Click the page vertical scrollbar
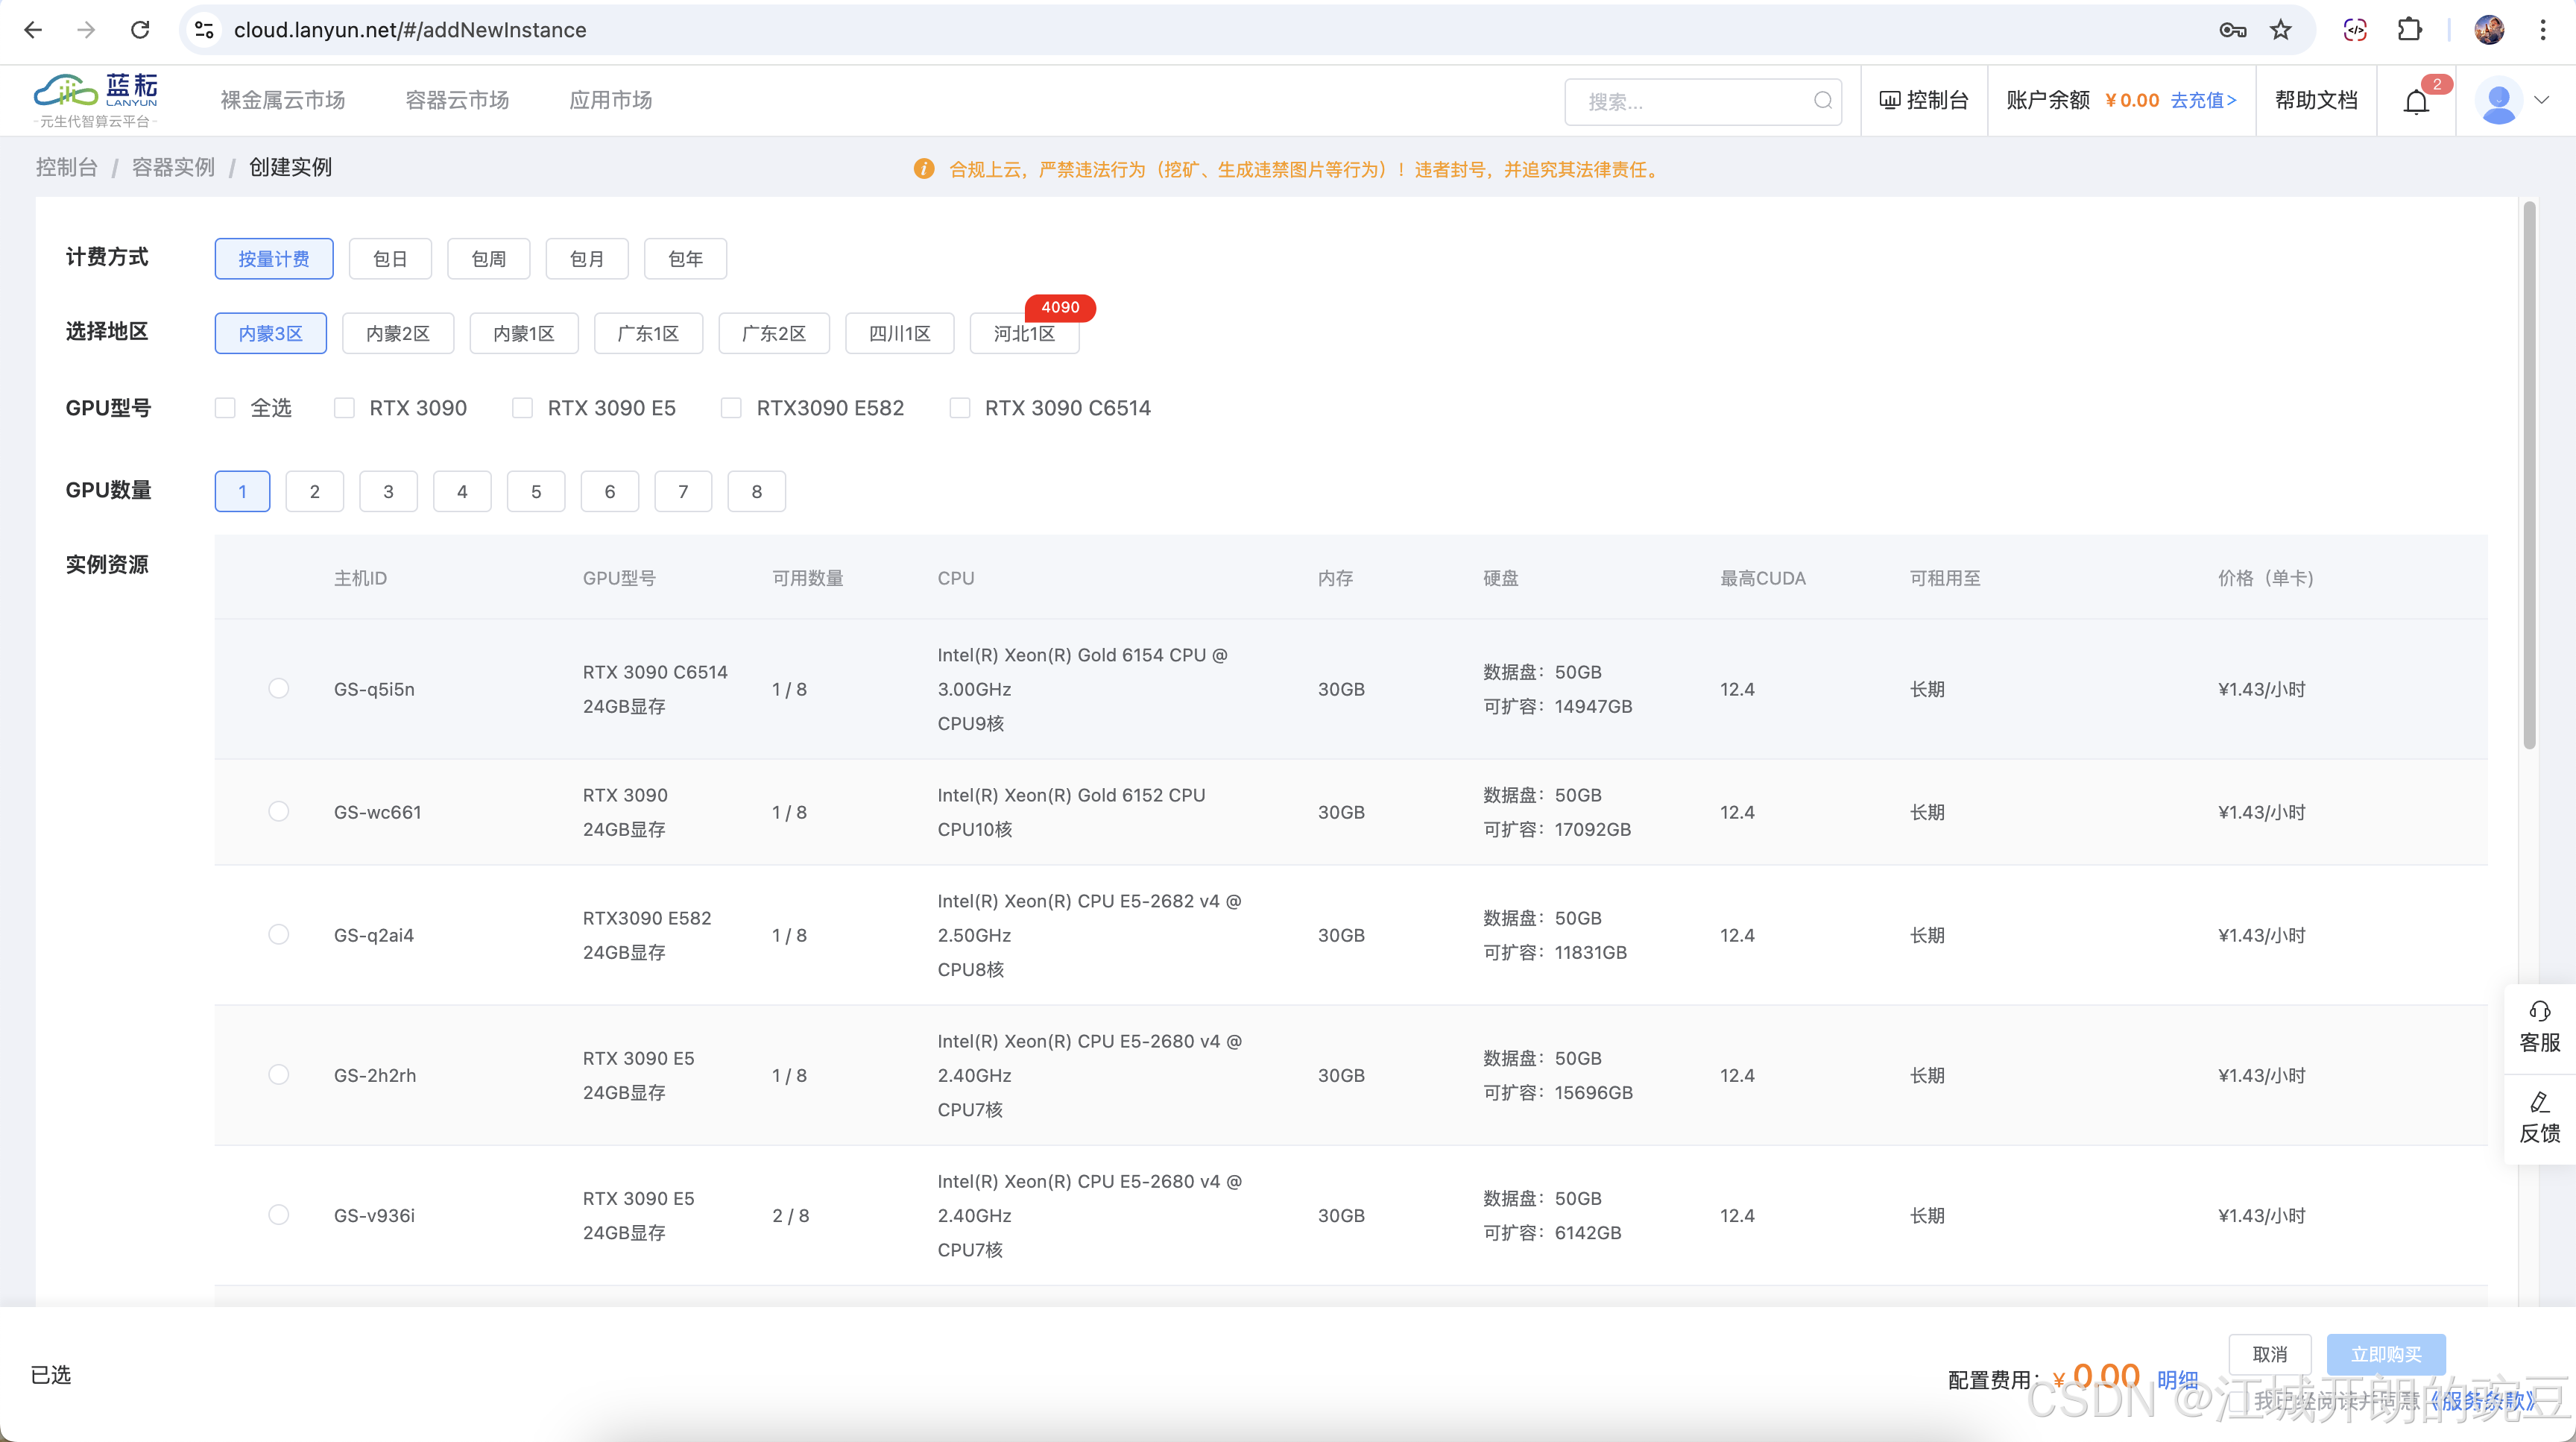This screenshot has width=2576, height=1442. point(2529,475)
